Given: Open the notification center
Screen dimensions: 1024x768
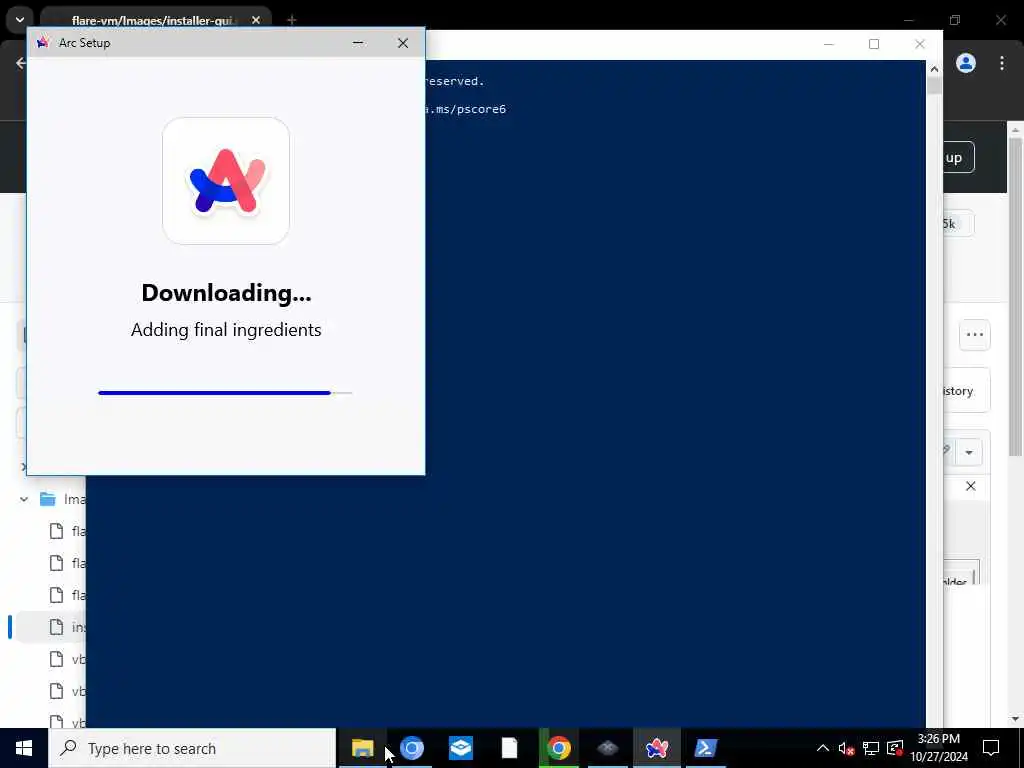Looking at the screenshot, I should click(x=991, y=748).
